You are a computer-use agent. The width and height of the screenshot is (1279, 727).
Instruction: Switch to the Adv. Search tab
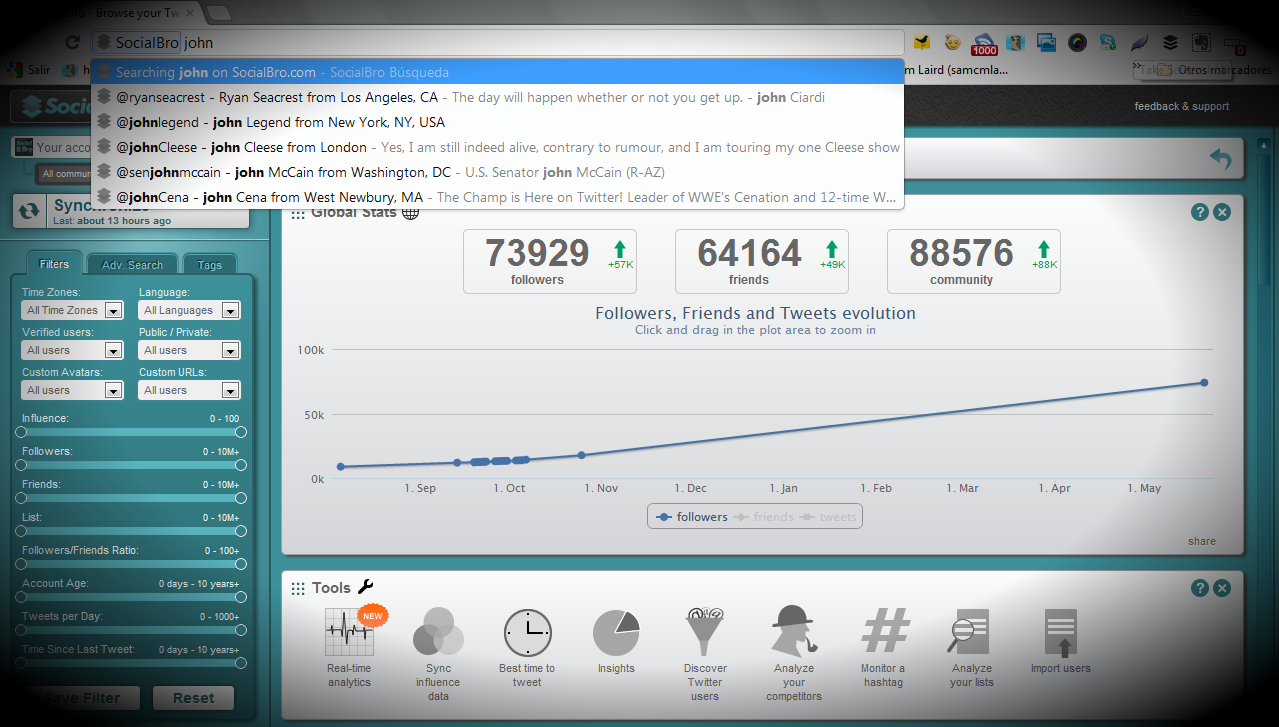click(x=132, y=265)
